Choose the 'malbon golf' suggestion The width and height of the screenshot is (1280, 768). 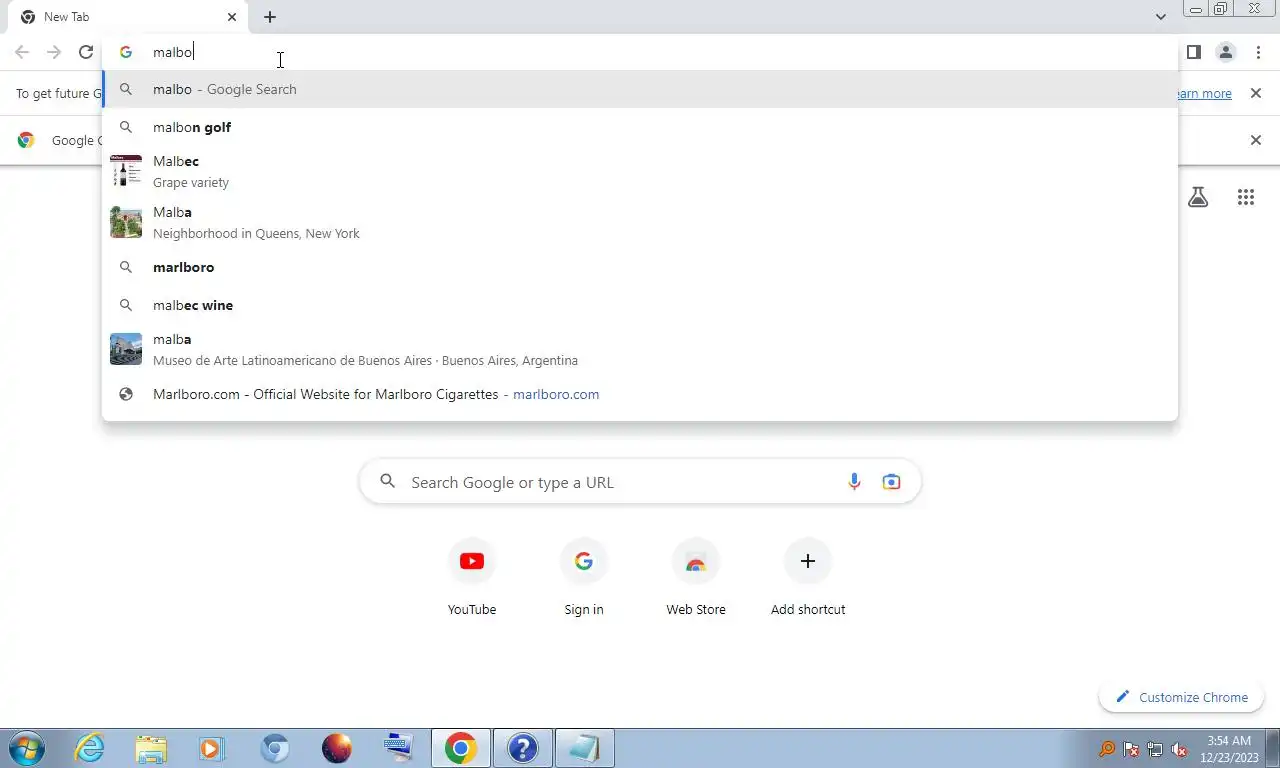(x=640, y=127)
